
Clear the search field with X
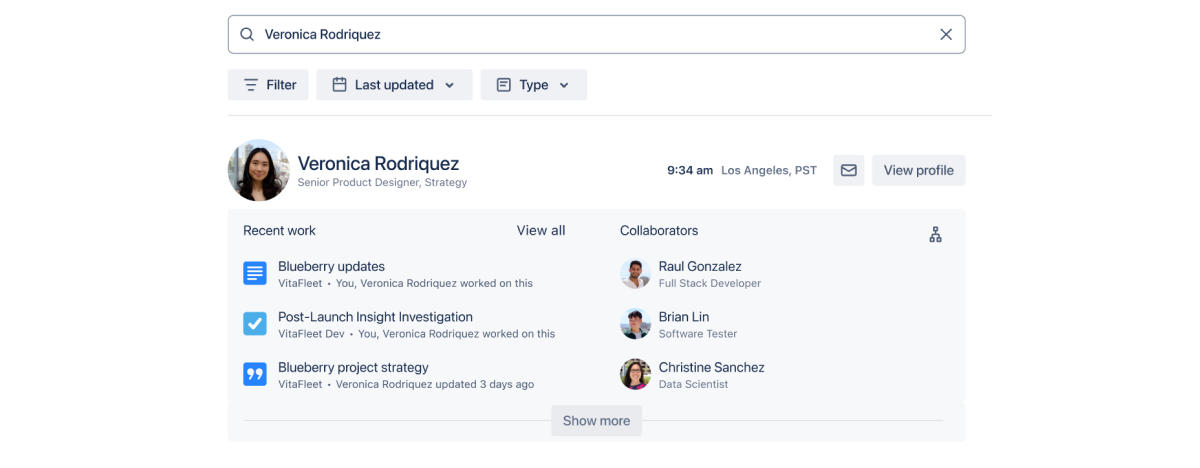(945, 34)
